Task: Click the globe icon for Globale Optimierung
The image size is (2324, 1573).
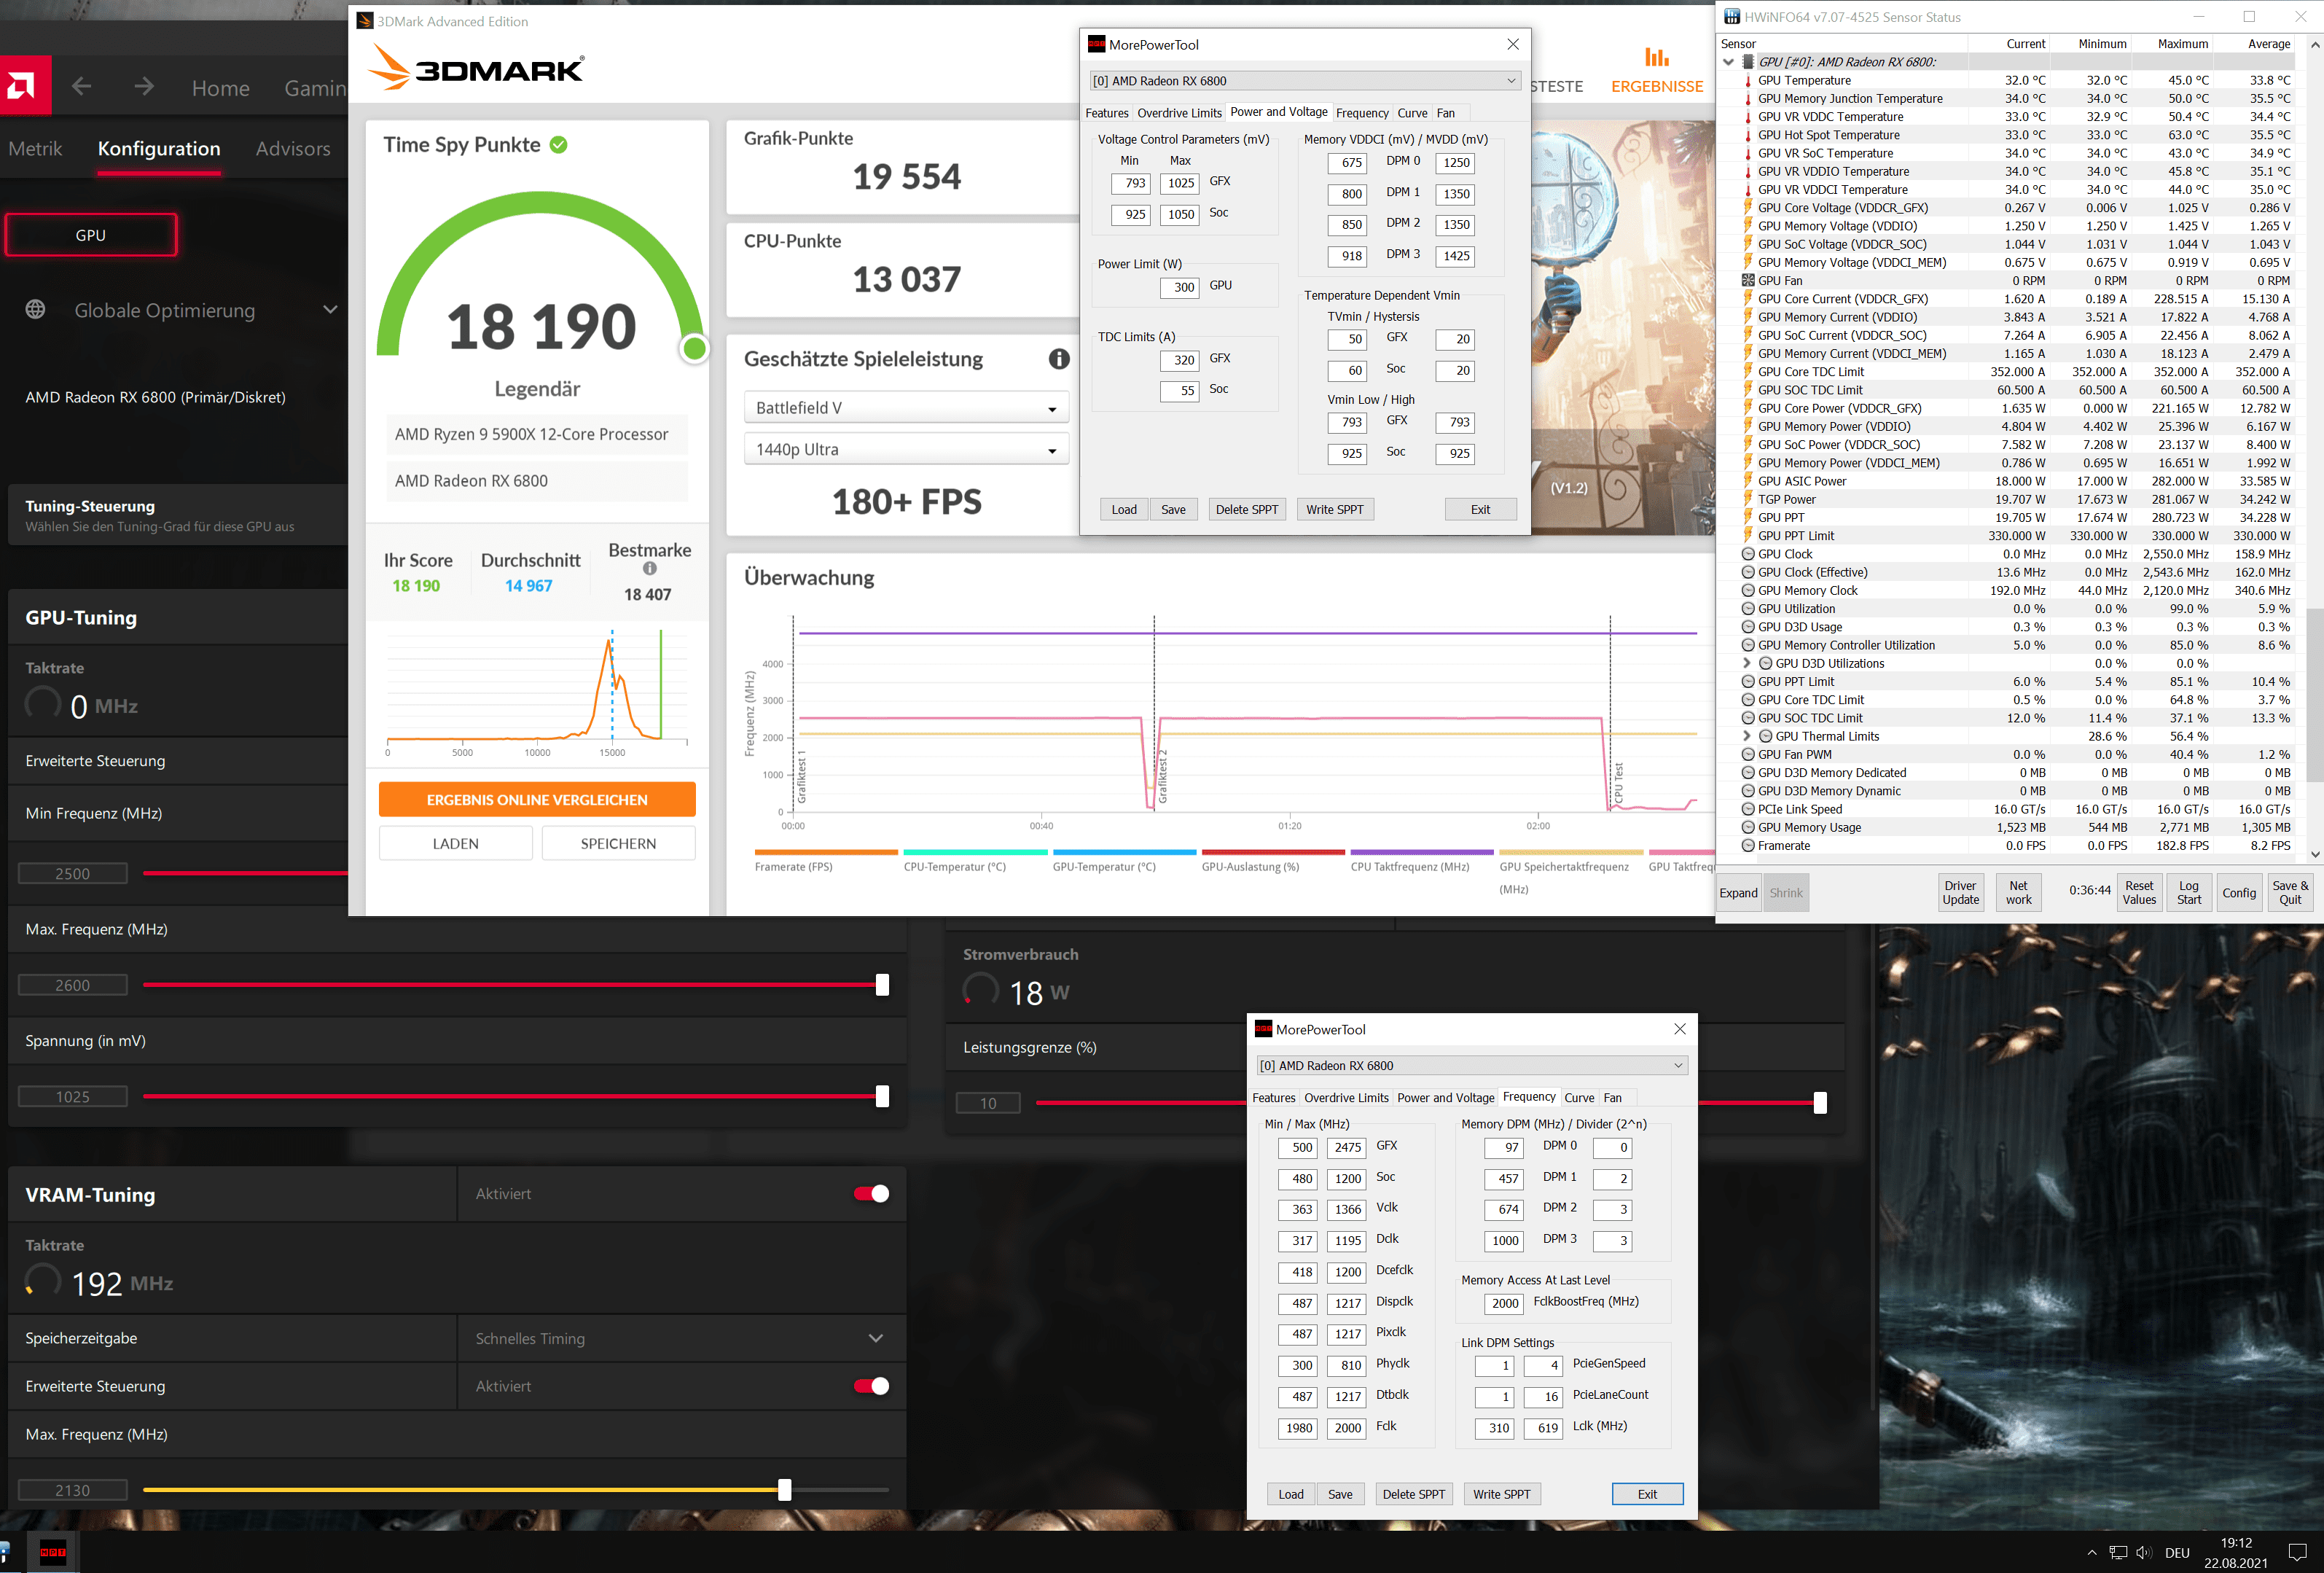Action: tap(35, 310)
